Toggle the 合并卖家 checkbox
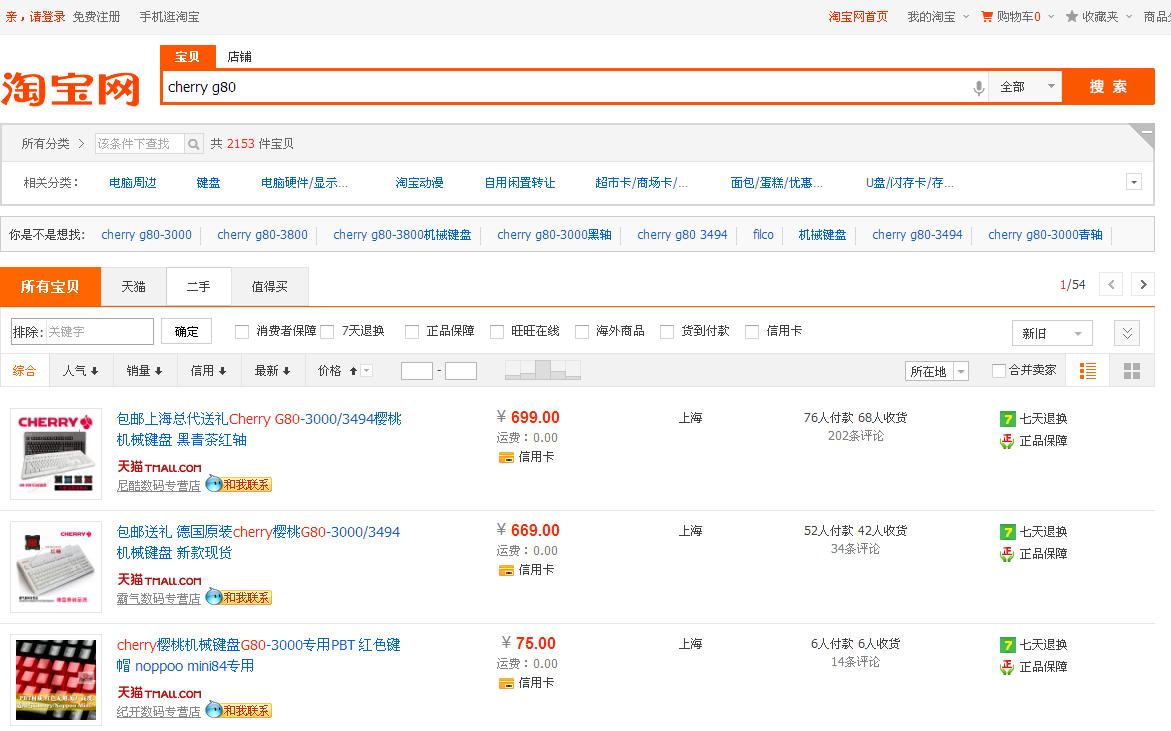The image size is (1171, 731). pyautogui.click(x=998, y=371)
